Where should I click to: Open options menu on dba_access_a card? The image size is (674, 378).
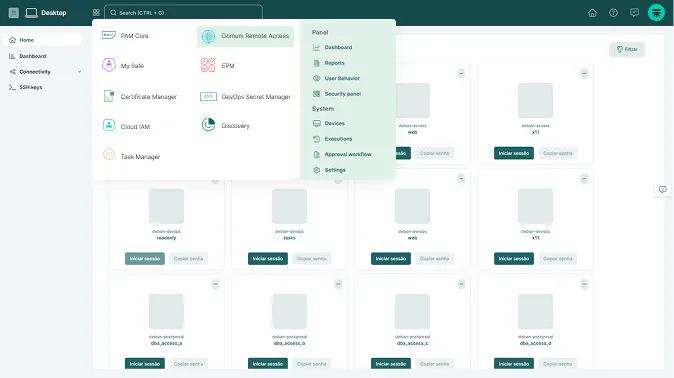tap(215, 284)
